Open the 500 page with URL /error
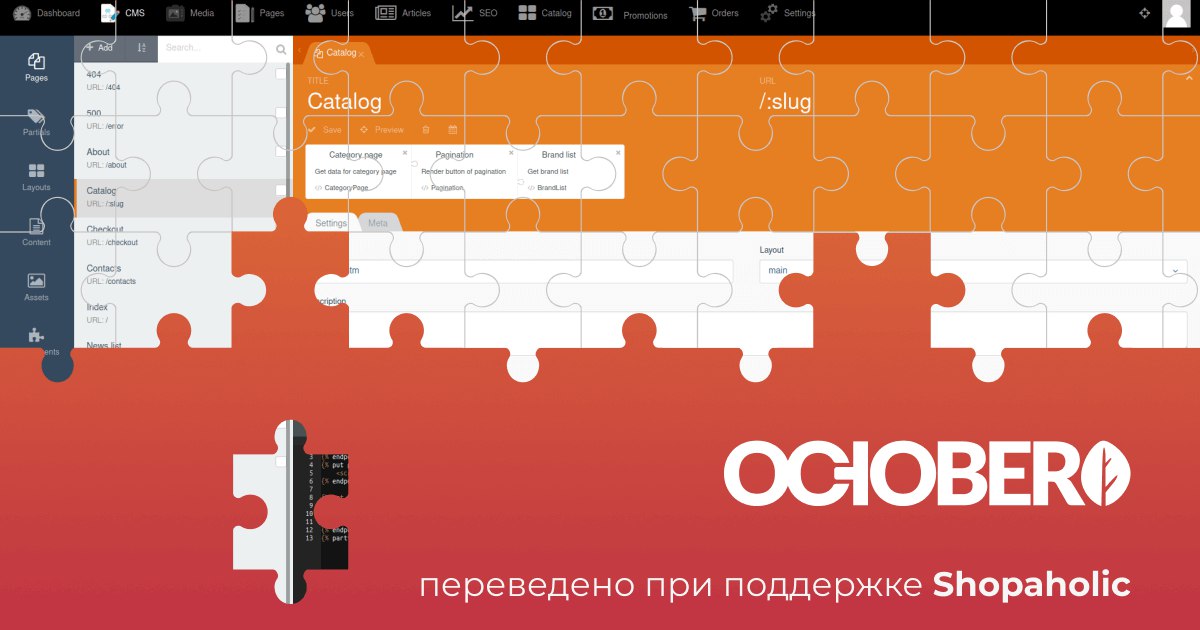 182,120
